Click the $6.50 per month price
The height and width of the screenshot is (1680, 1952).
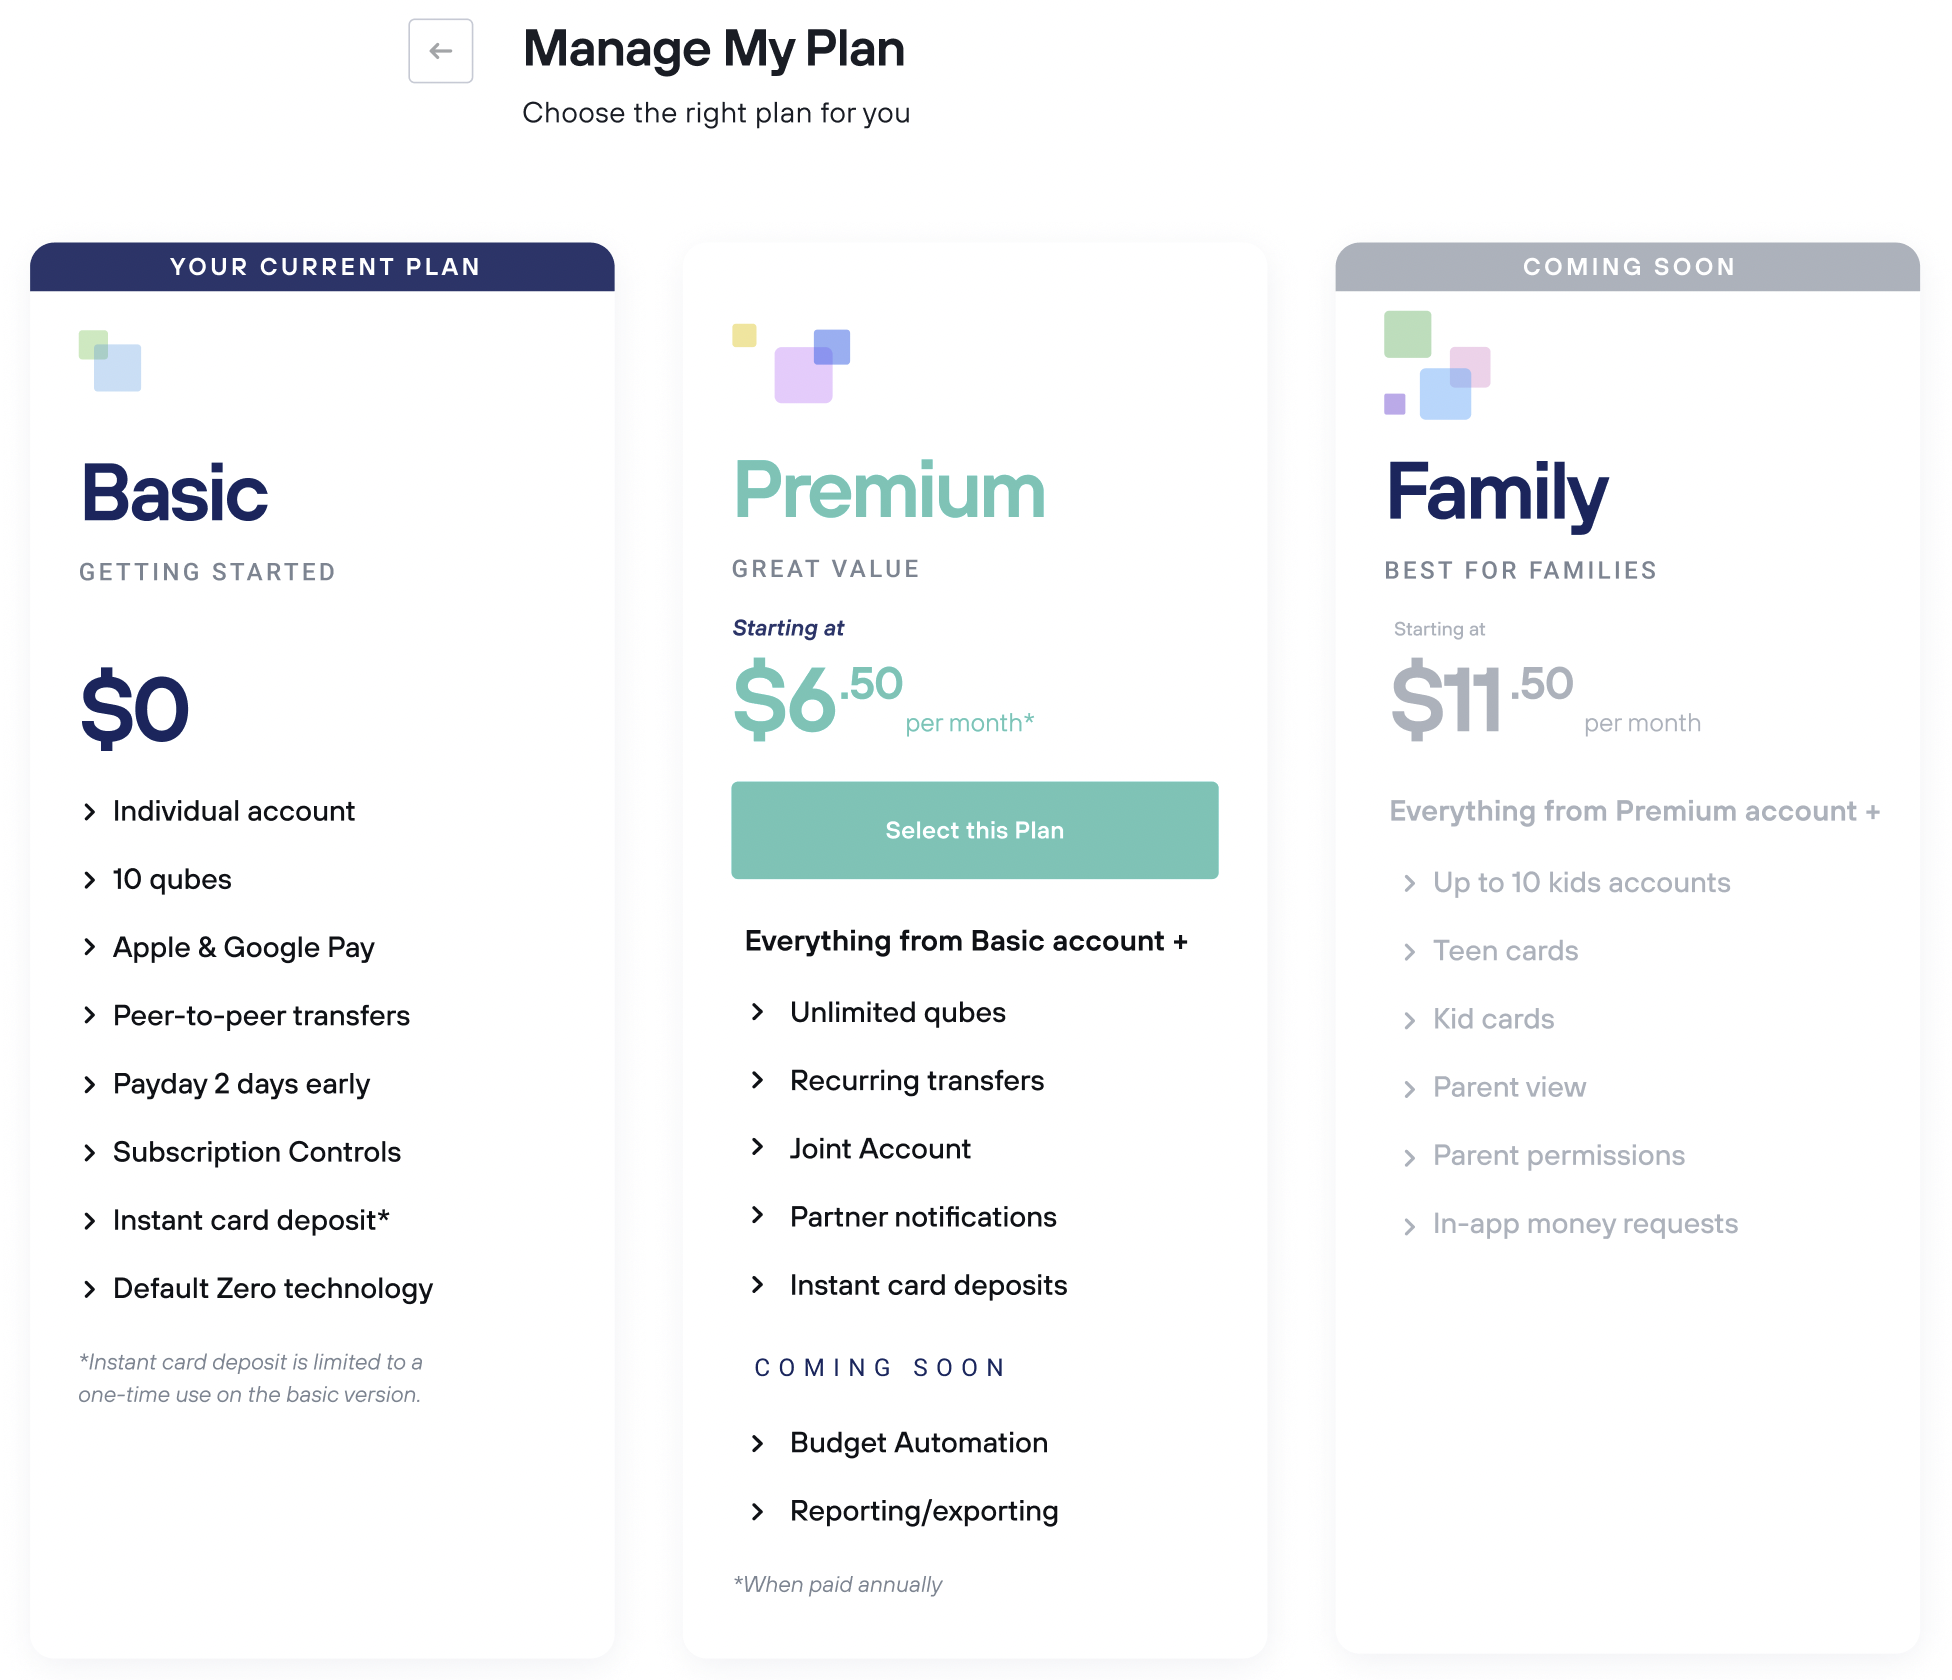click(884, 698)
